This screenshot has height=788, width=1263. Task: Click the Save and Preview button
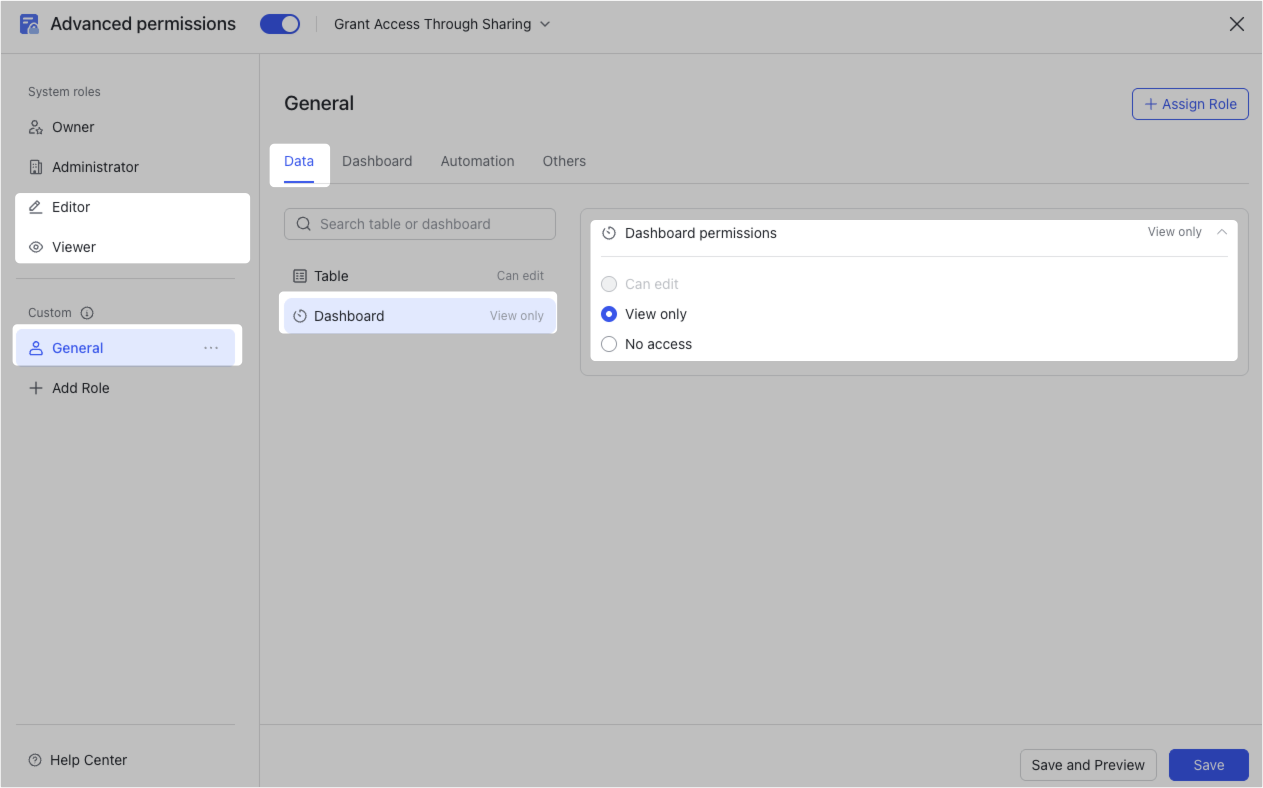[1088, 765]
